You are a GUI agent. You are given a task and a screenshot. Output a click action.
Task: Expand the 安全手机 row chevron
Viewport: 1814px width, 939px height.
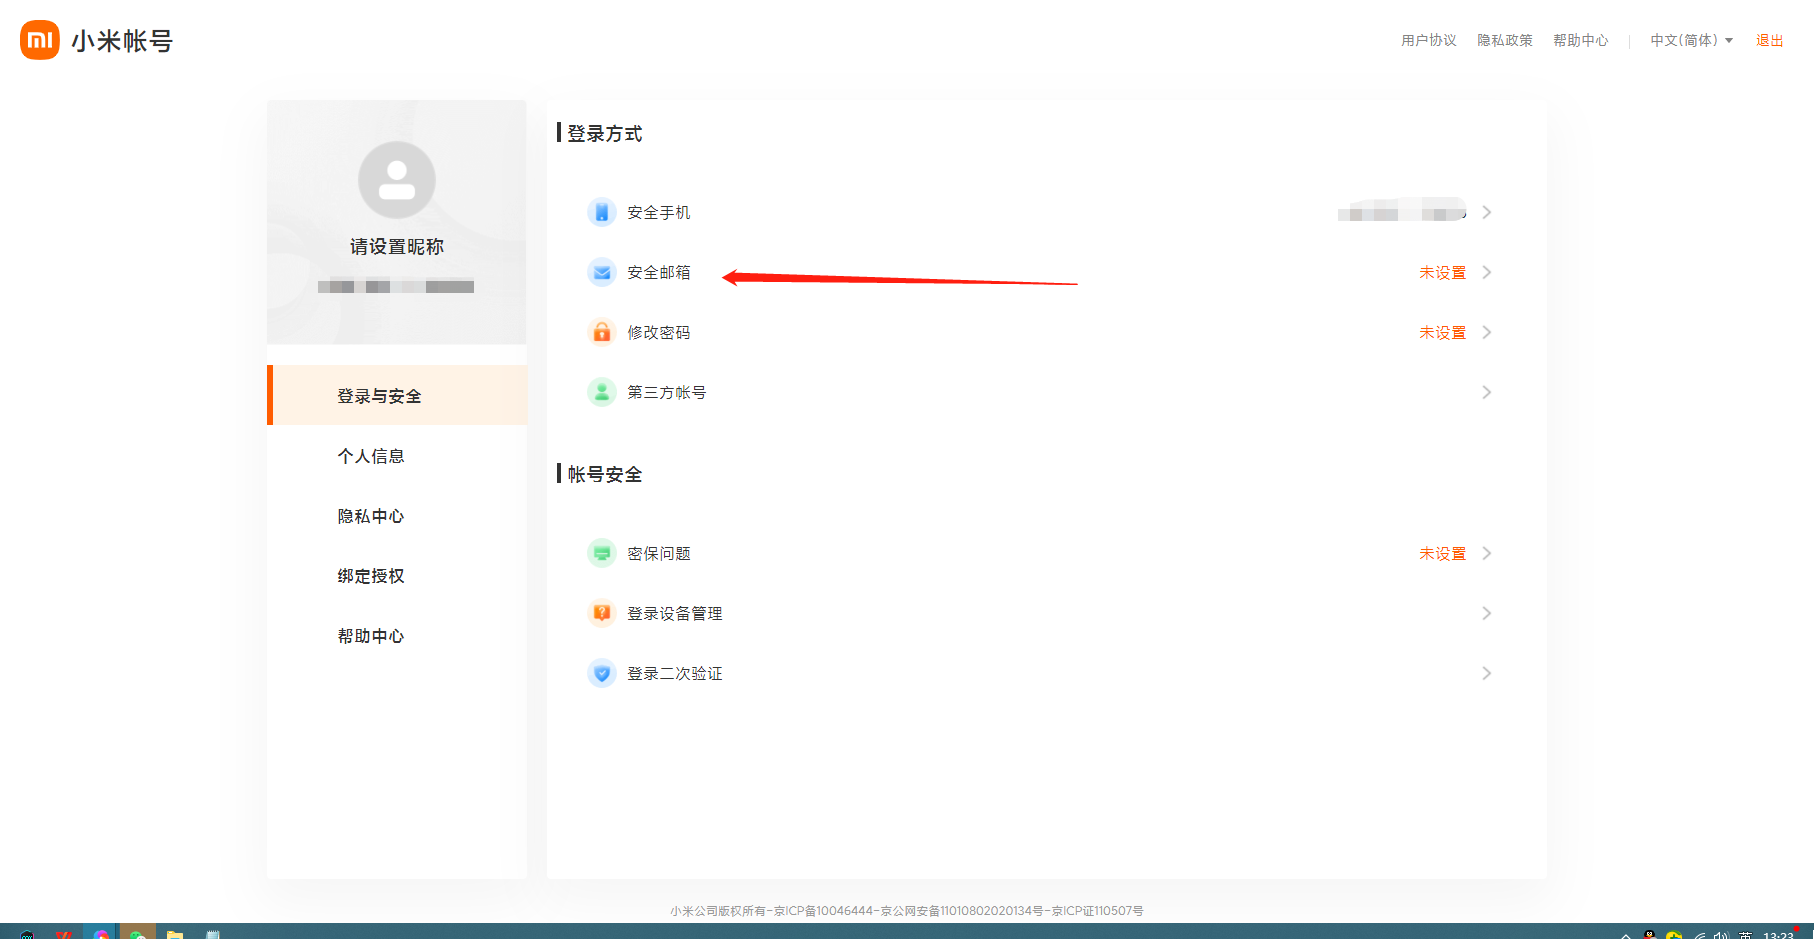1487,212
